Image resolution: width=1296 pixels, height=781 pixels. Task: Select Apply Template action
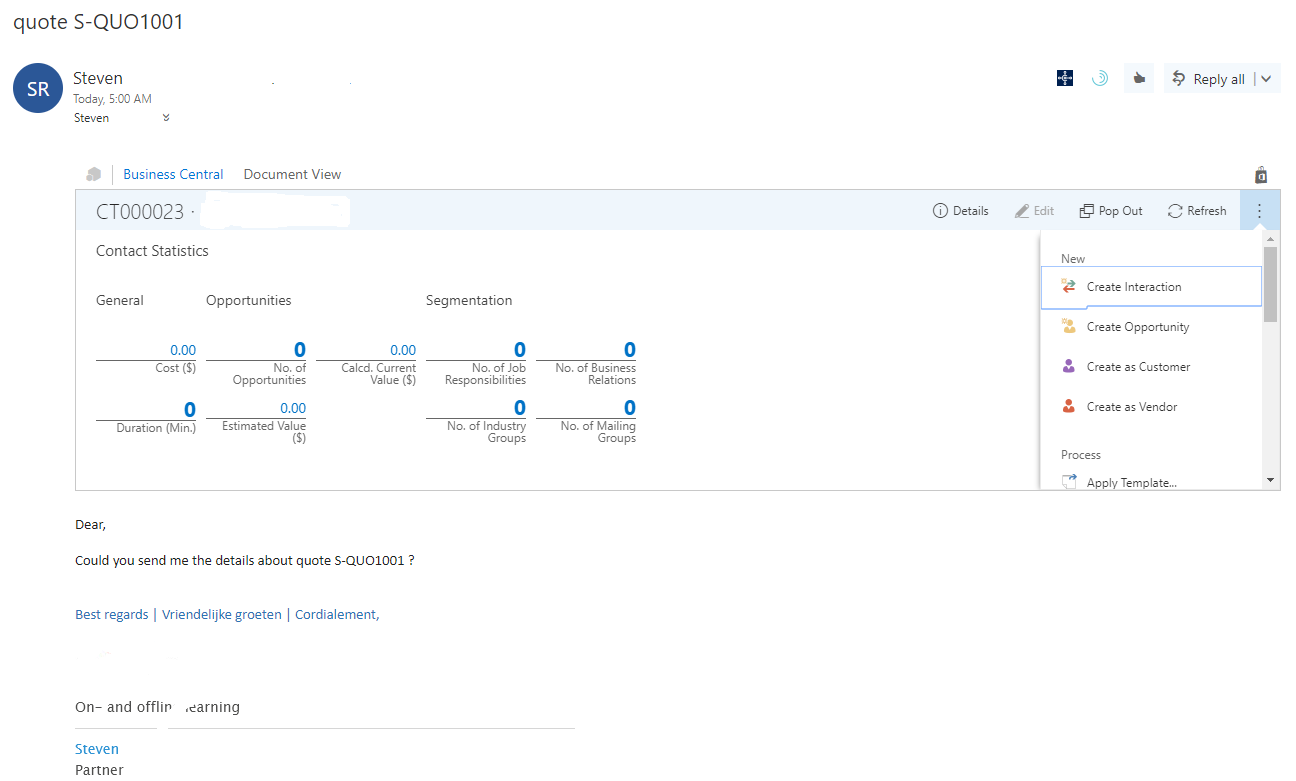click(x=1151, y=482)
